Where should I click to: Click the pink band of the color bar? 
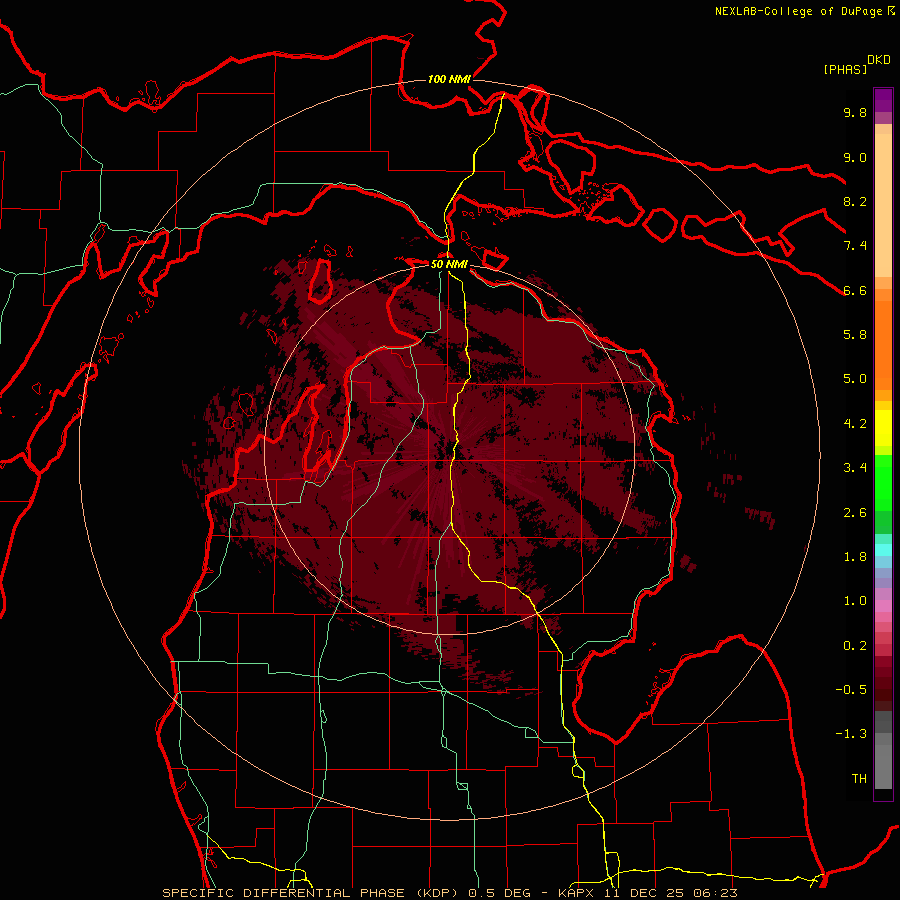[883, 606]
